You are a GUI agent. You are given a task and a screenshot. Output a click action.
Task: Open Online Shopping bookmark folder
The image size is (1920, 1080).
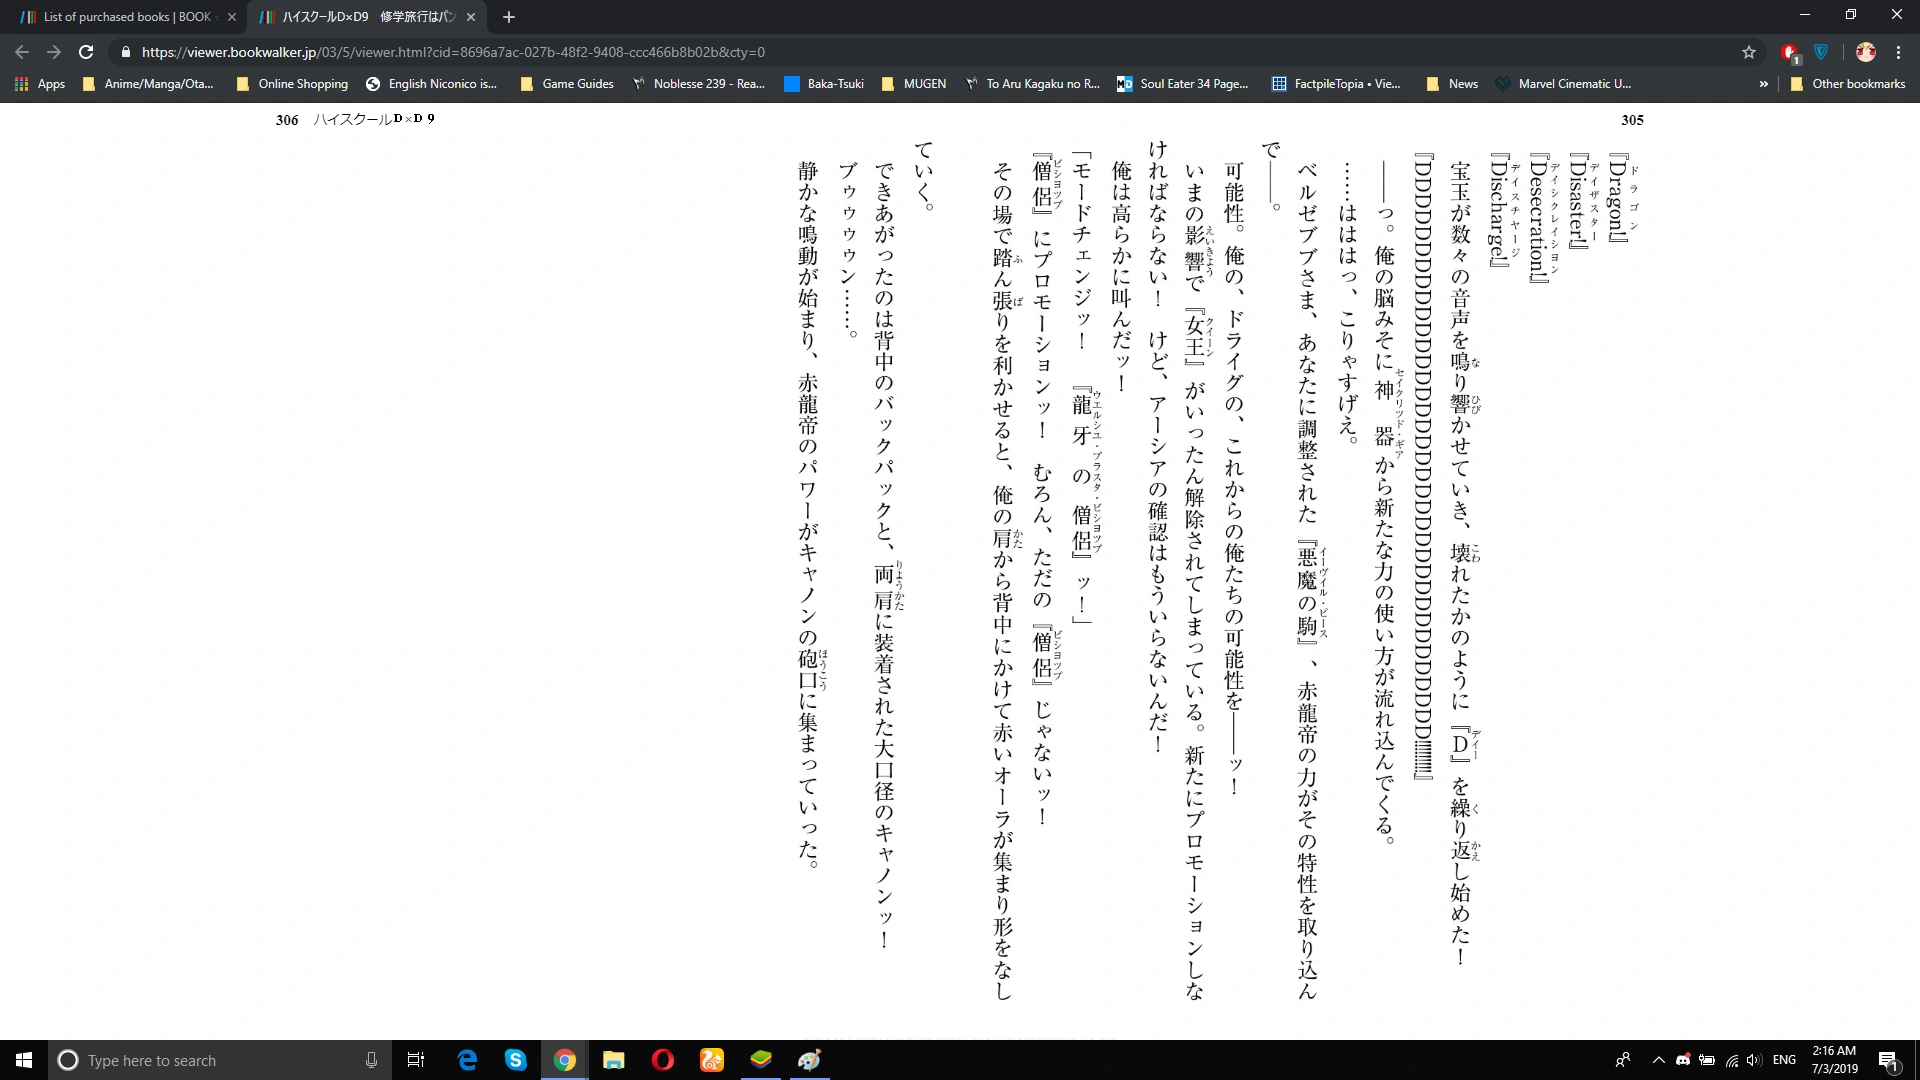pyautogui.click(x=292, y=84)
